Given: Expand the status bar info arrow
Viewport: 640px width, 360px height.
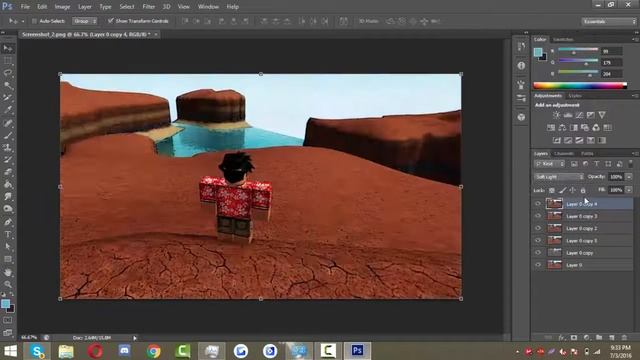Looking at the screenshot, I should pyautogui.click(x=135, y=338).
